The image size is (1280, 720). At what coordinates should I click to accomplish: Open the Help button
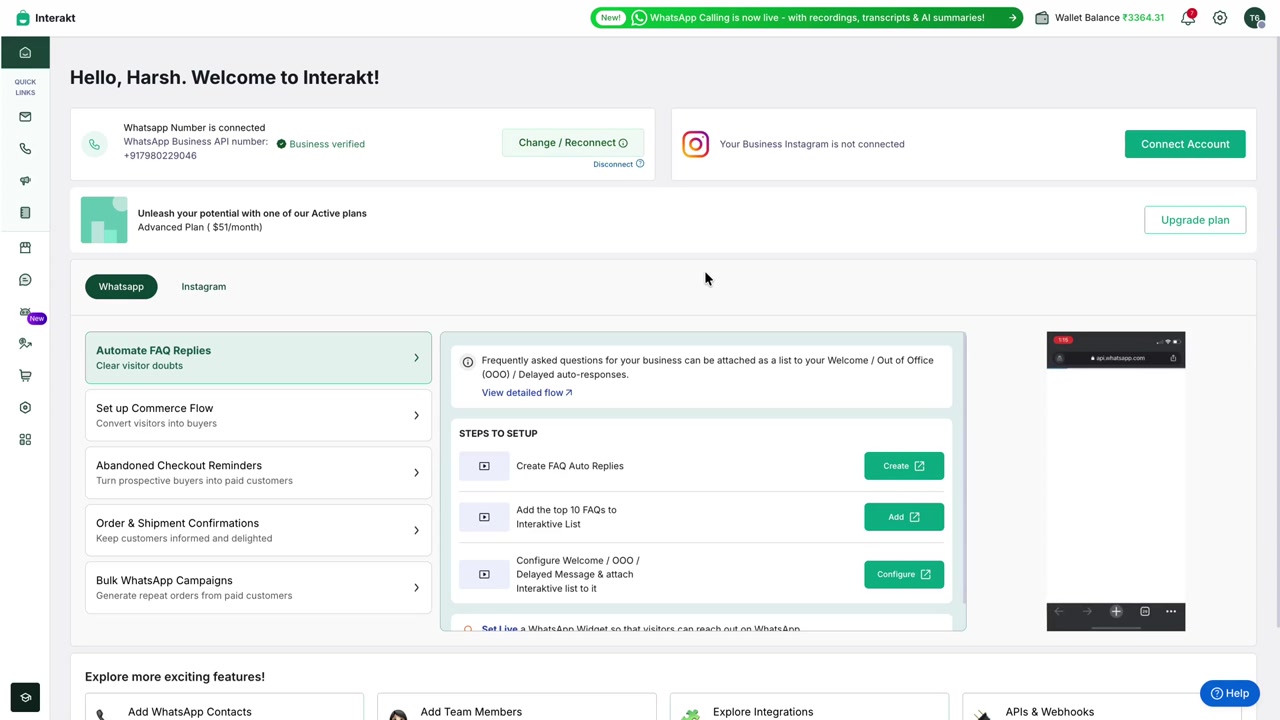click(x=1229, y=693)
